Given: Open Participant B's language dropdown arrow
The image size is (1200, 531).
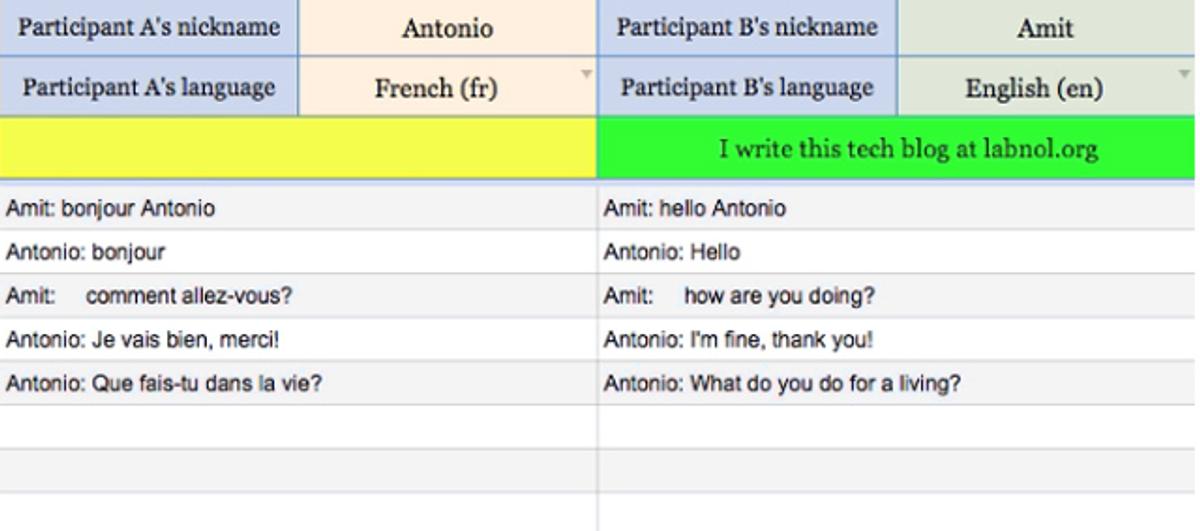Looking at the screenshot, I should 1185,73.
